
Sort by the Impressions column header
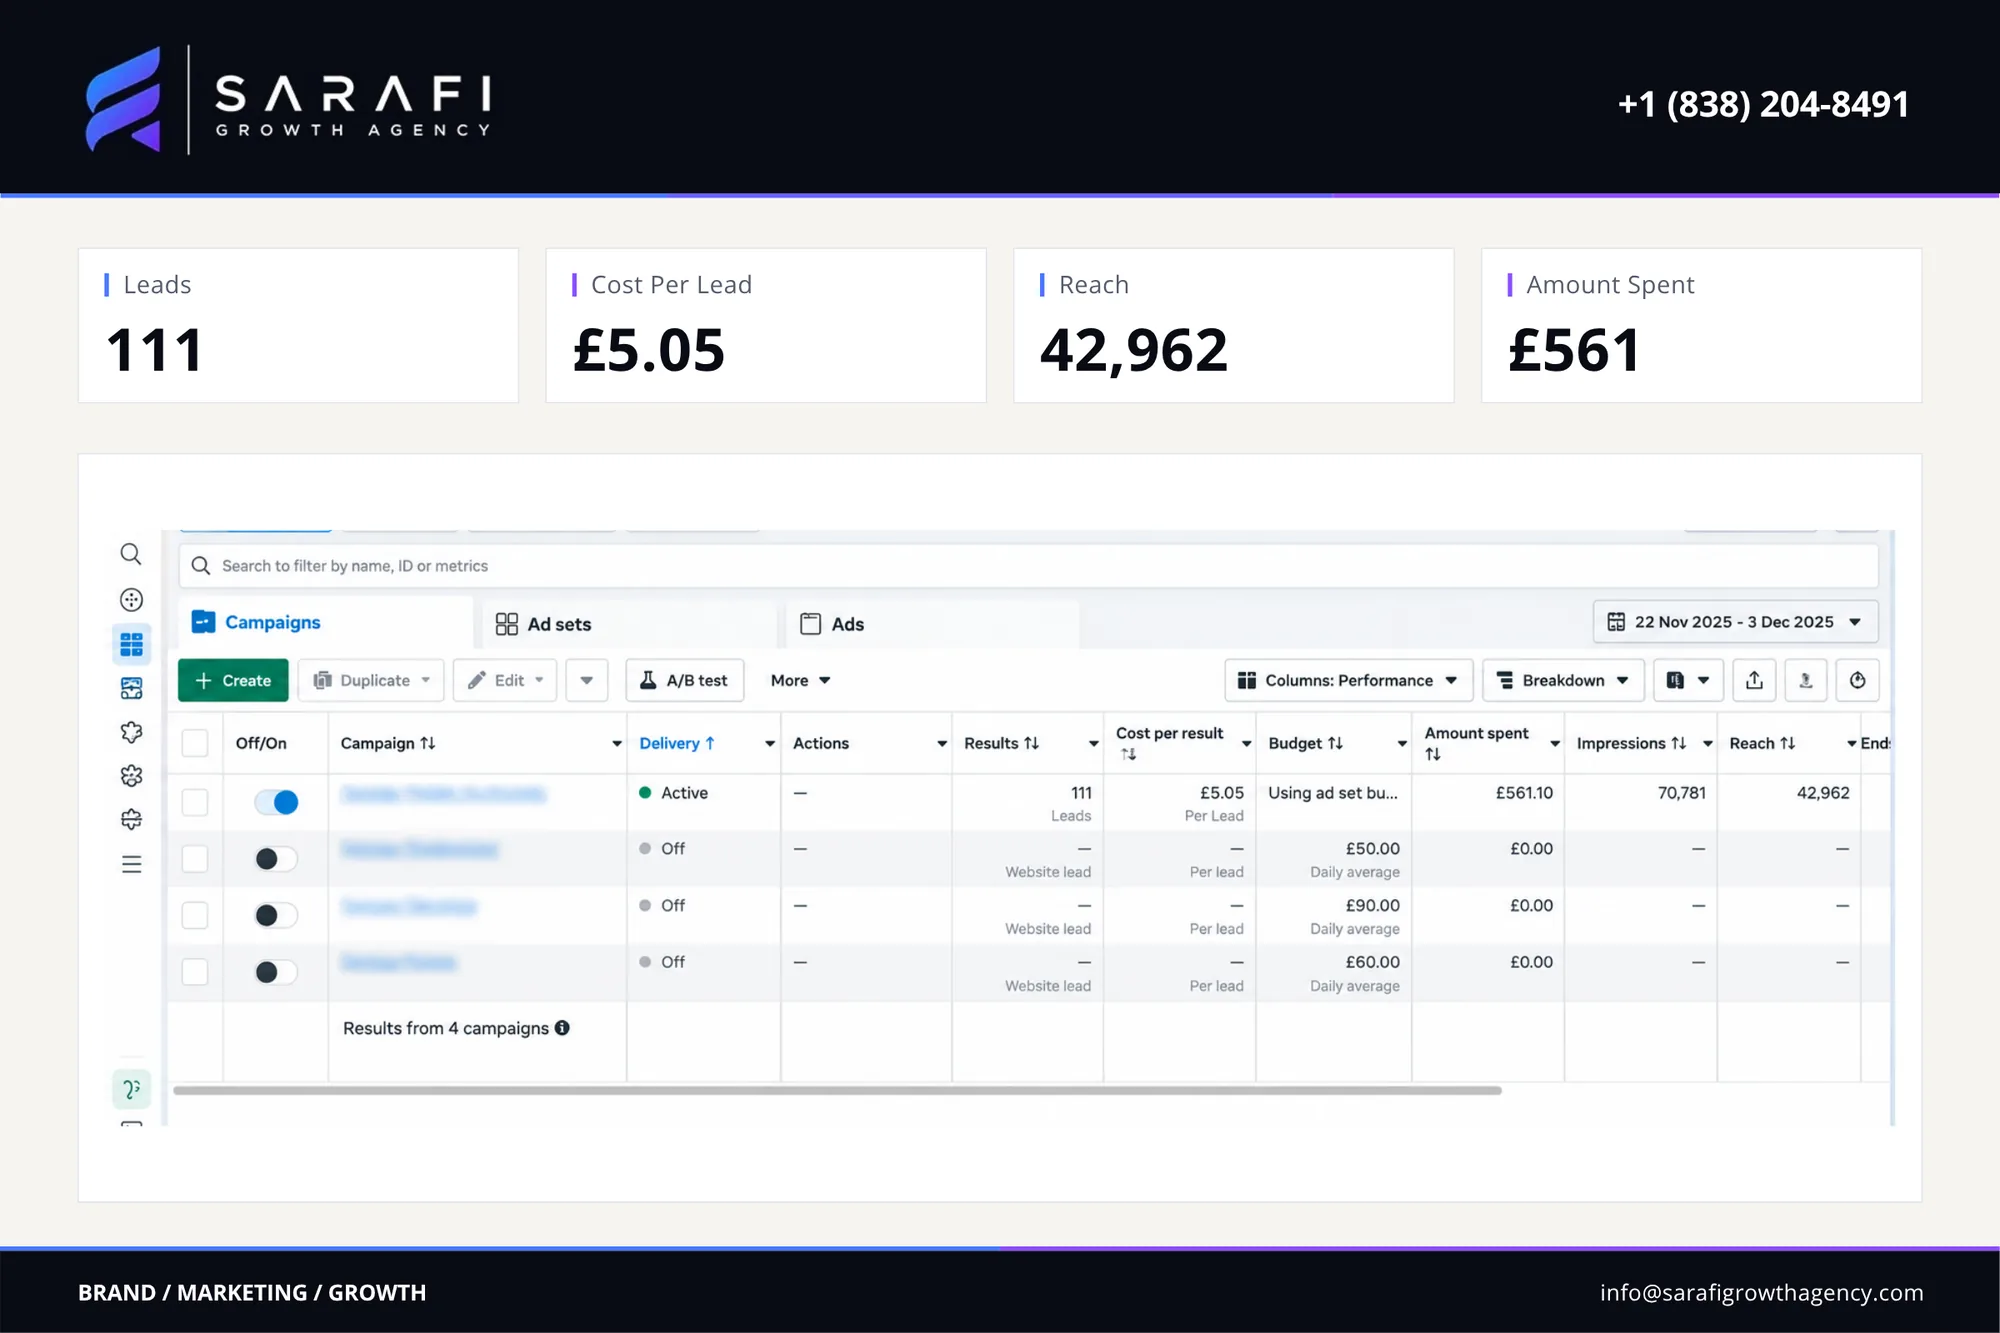point(1631,743)
